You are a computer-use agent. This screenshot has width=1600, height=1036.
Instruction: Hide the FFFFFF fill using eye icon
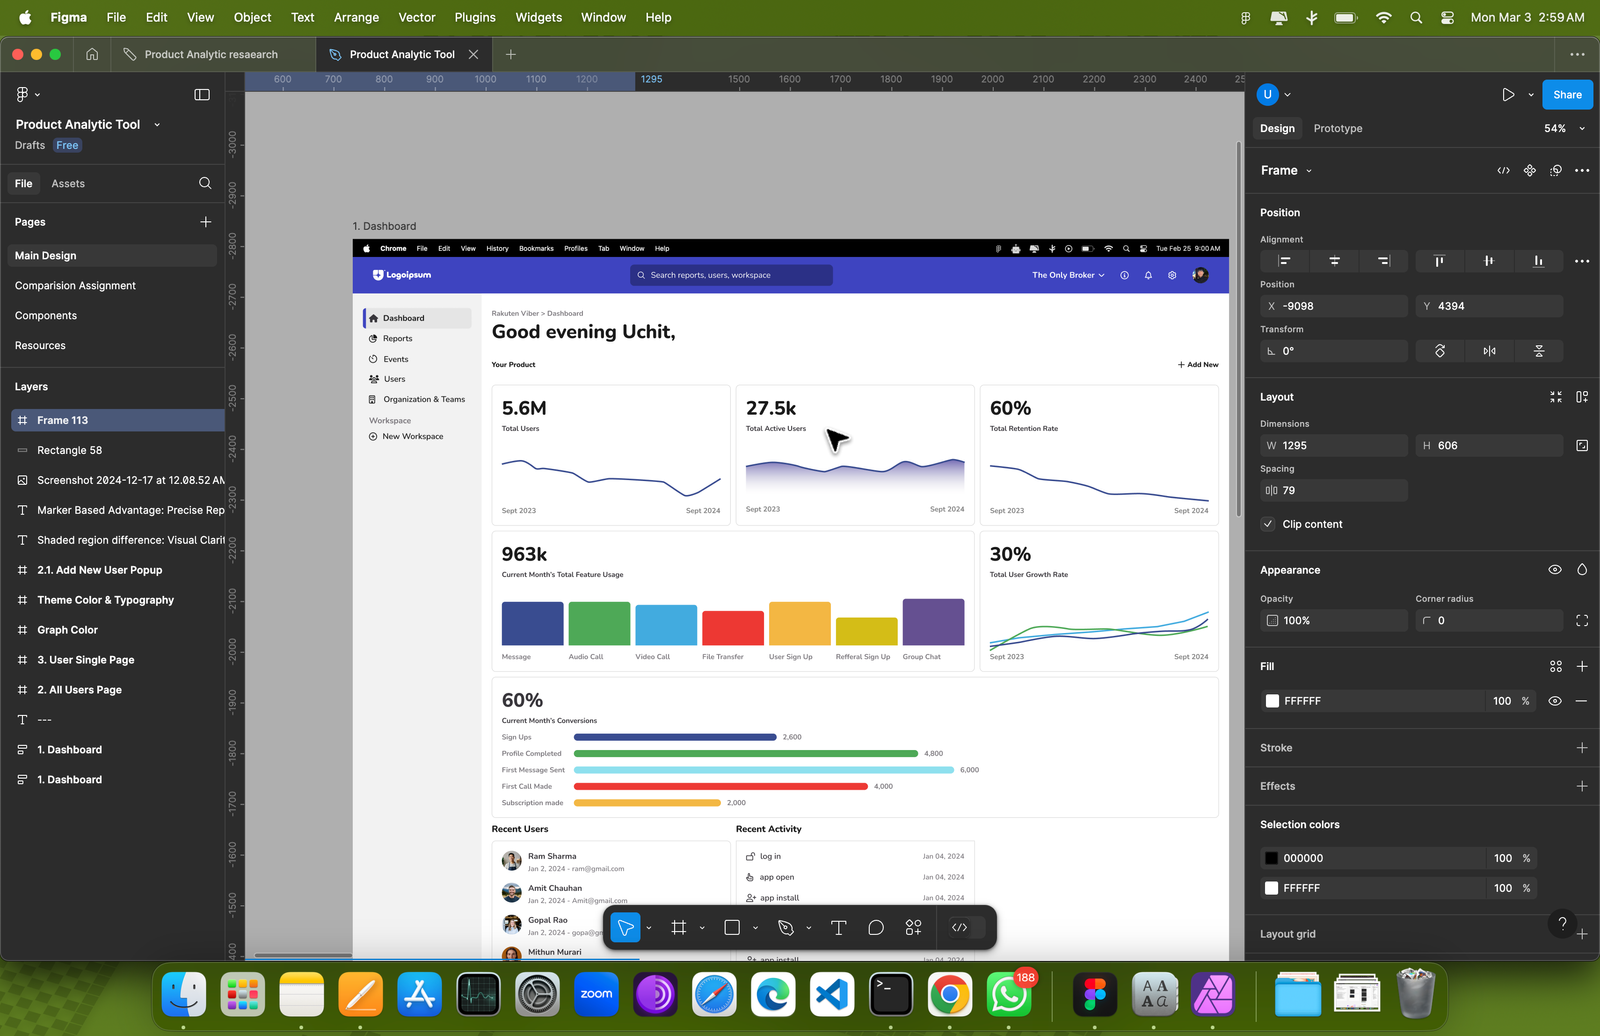coord(1555,701)
